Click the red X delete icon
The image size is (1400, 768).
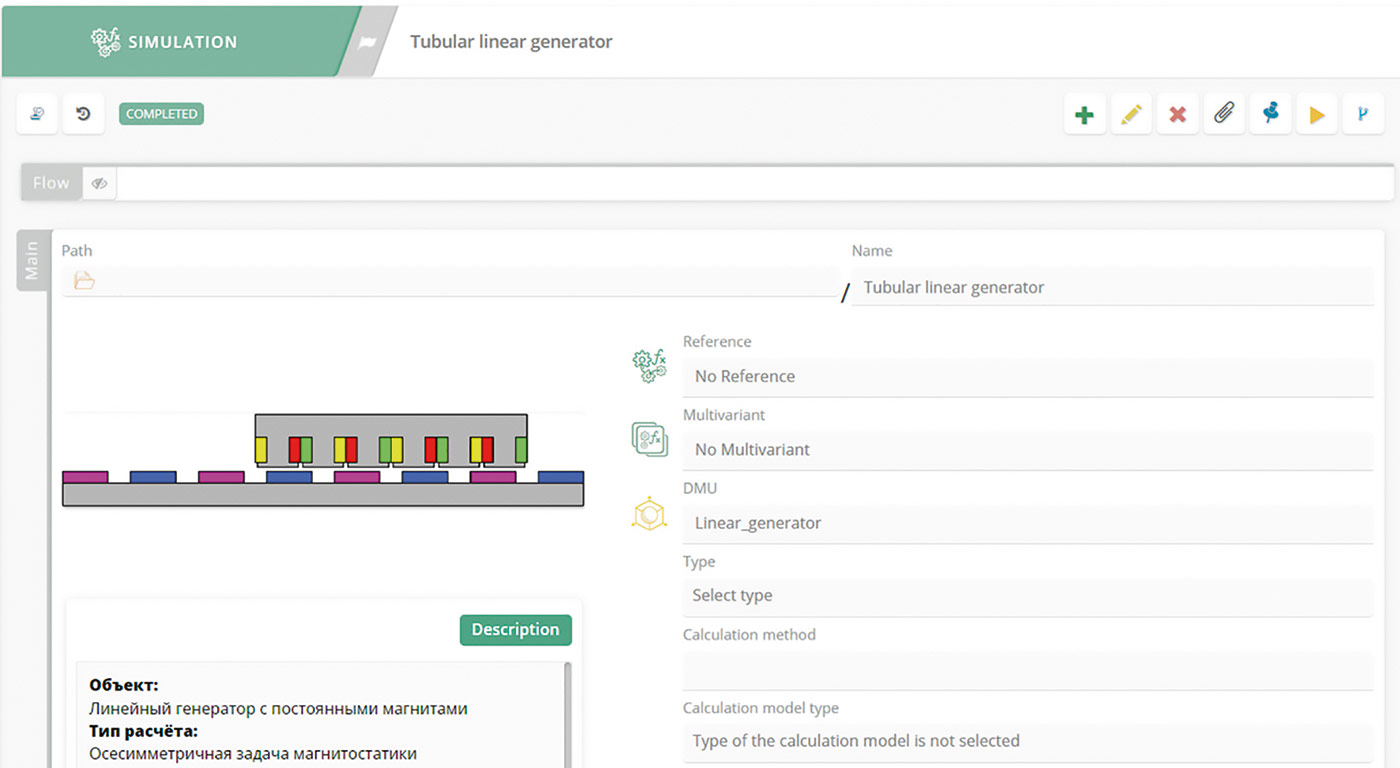pyautogui.click(x=1177, y=115)
